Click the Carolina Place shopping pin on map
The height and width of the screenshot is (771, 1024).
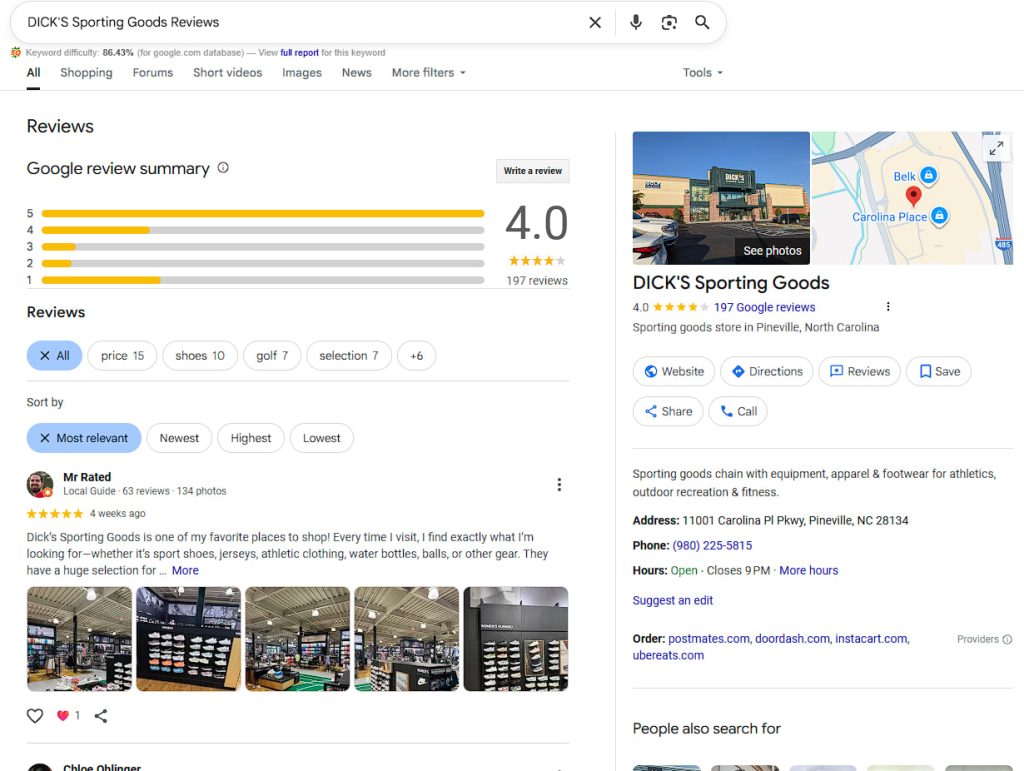[939, 215]
